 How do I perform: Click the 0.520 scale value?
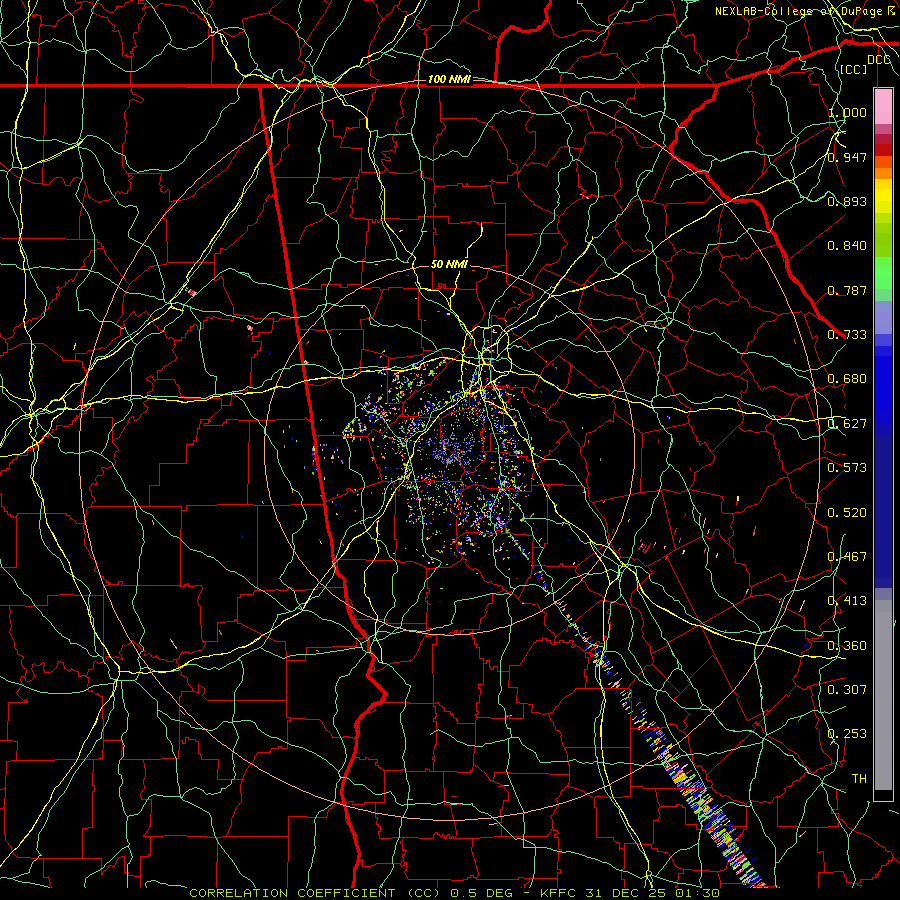click(847, 513)
